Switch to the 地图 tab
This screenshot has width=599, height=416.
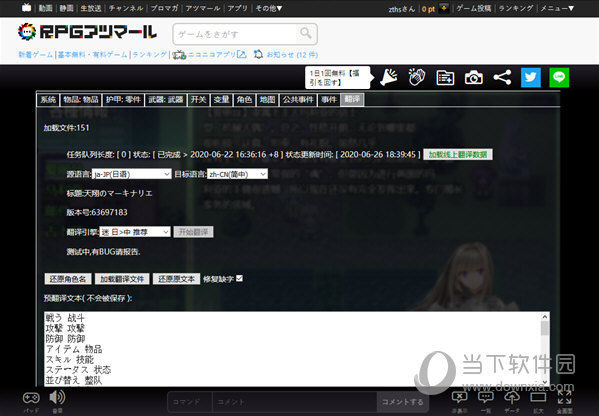point(267,100)
